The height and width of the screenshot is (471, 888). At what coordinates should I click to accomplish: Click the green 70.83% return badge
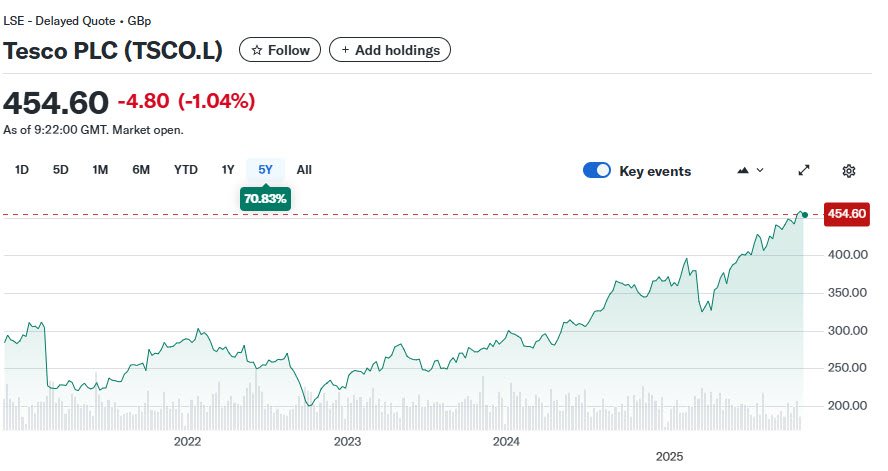point(265,199)
